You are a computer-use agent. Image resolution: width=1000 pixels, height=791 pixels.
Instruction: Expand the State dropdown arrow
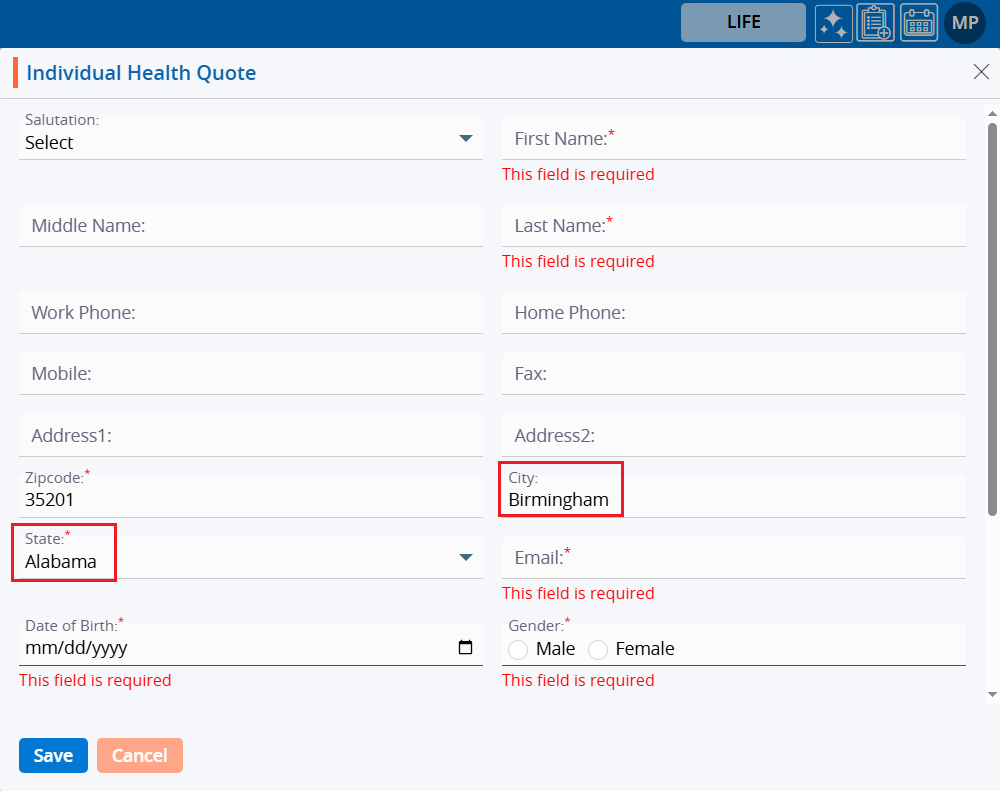[x=465, y=557]
